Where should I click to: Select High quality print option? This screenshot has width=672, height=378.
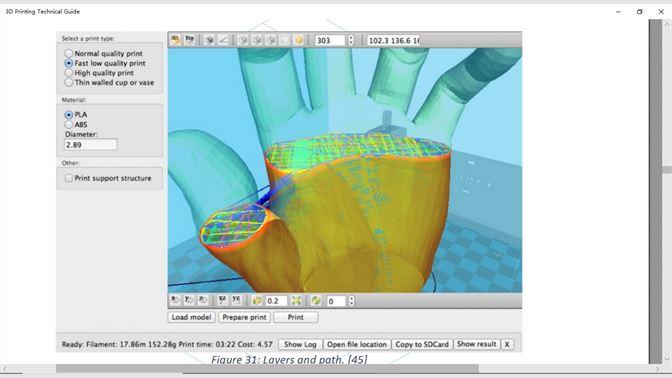[x=99, y=73]
